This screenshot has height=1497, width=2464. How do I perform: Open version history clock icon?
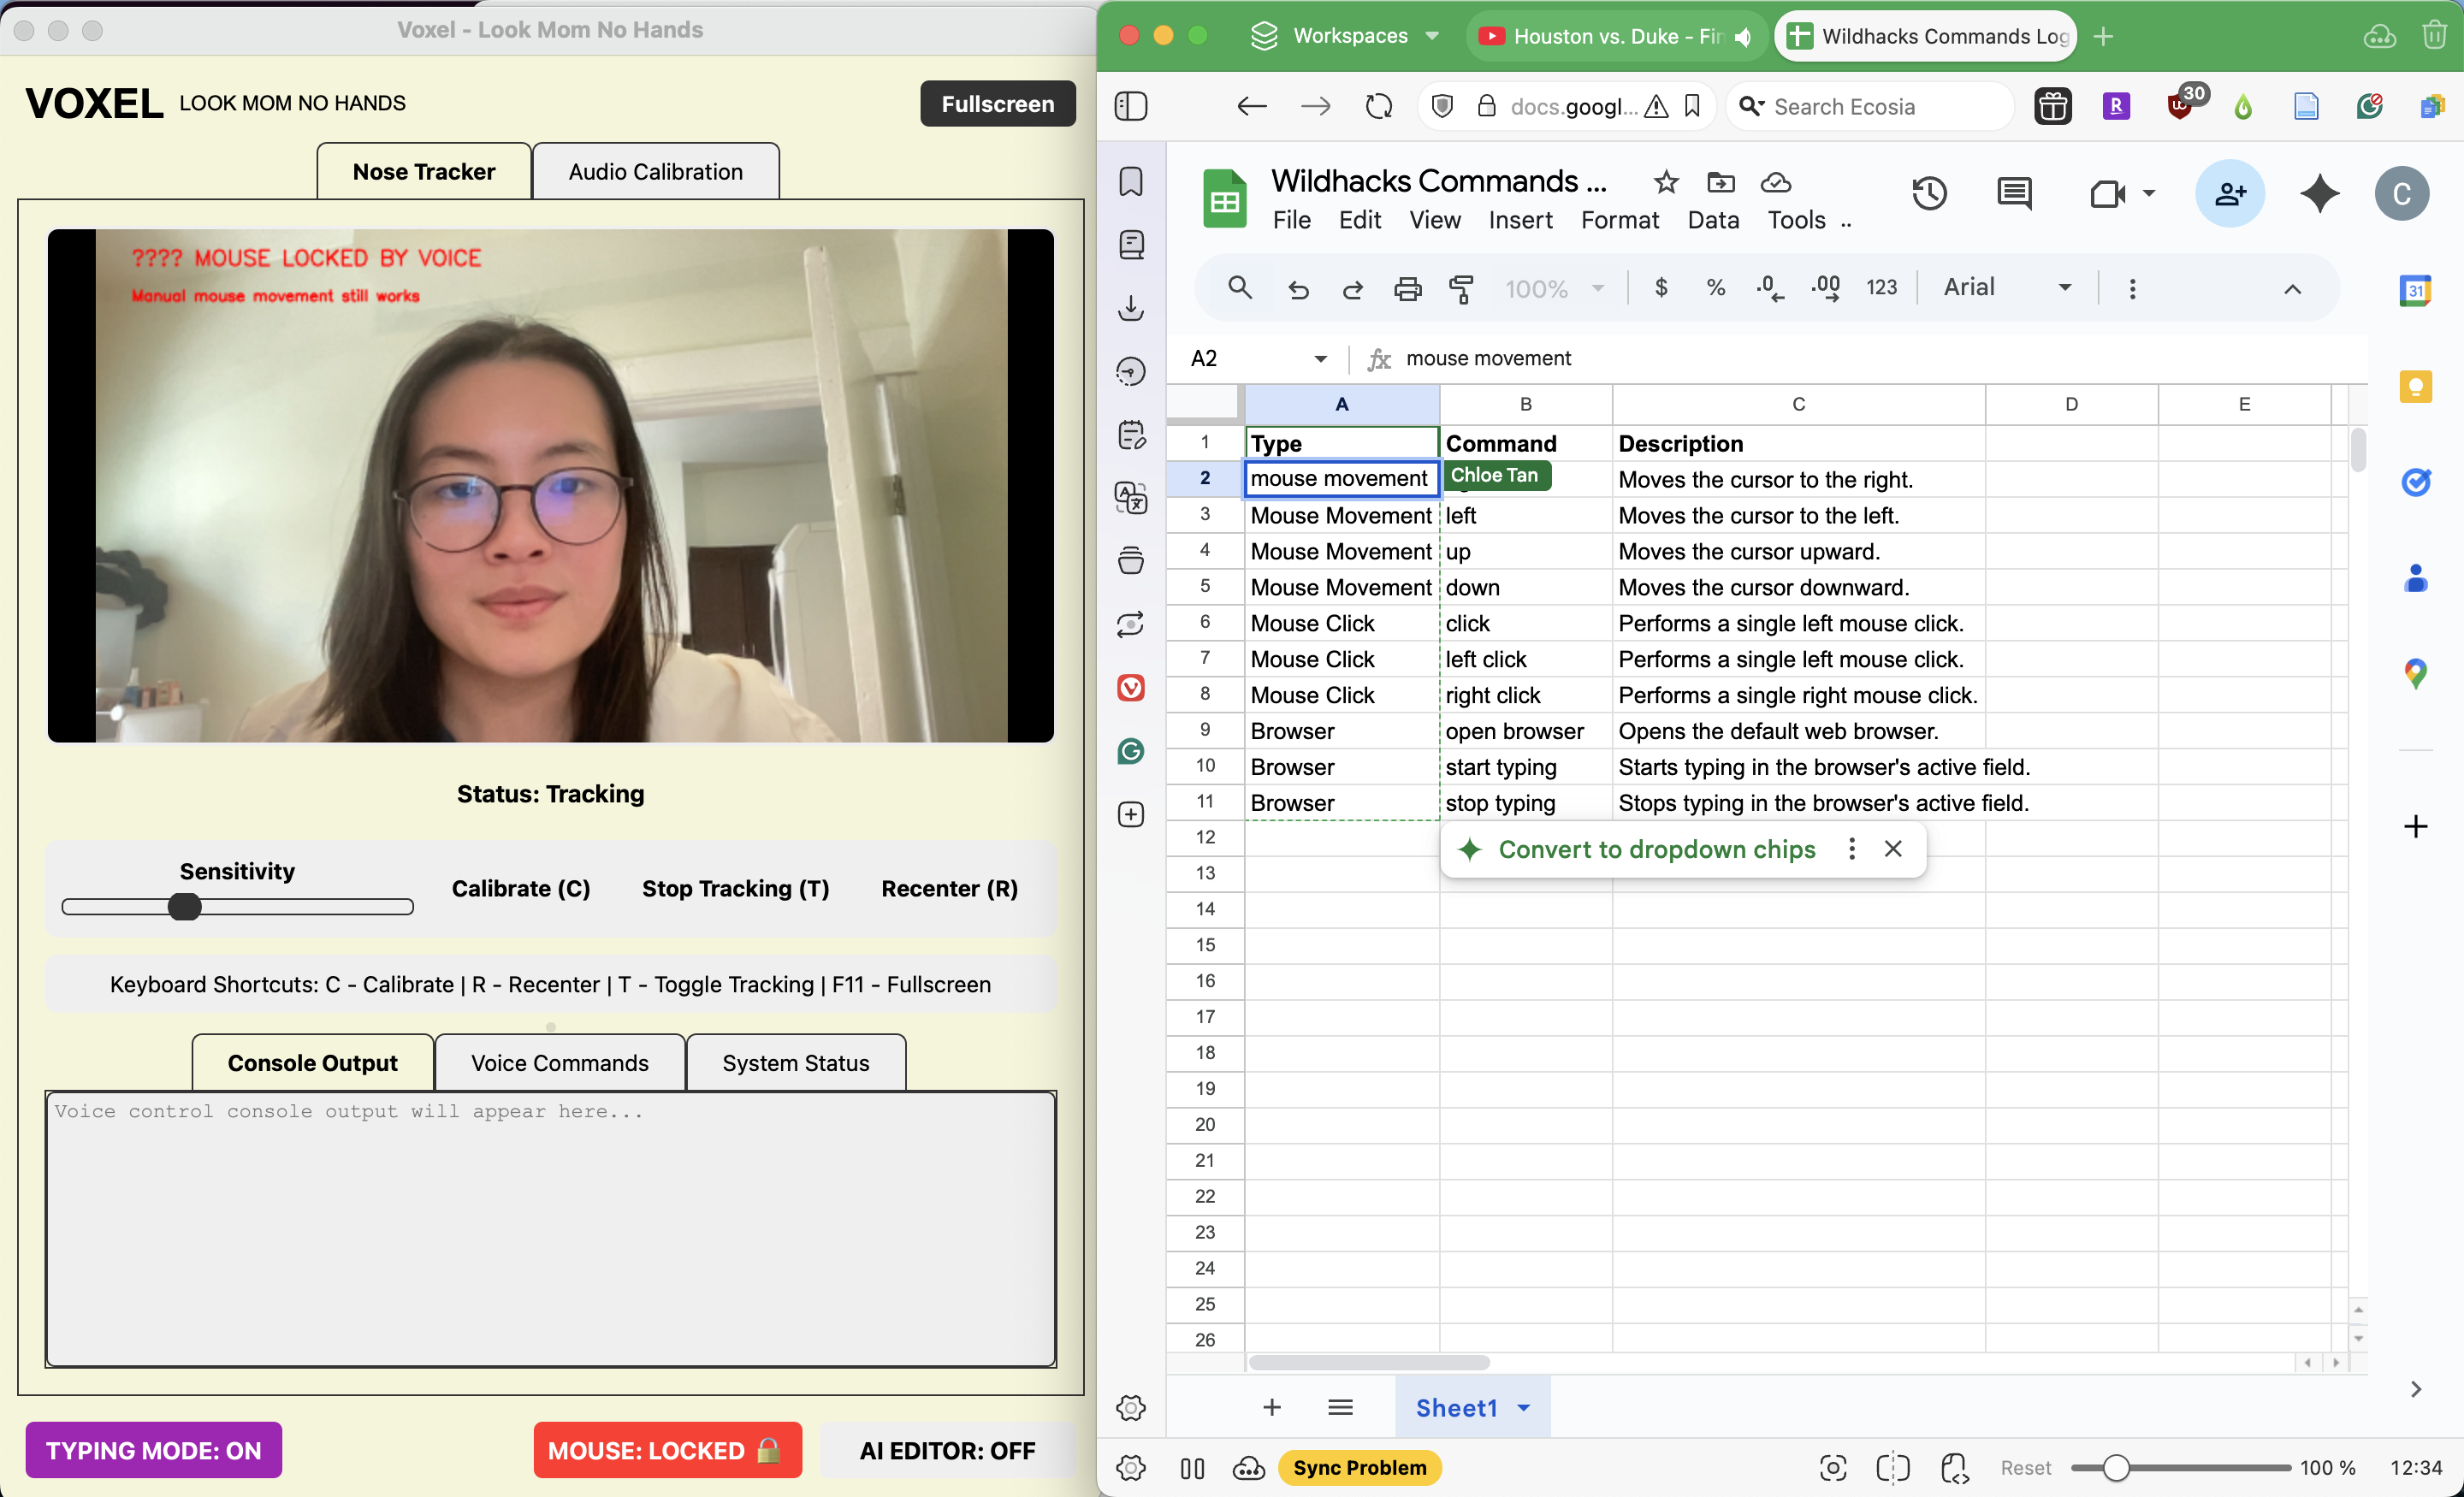click(x=1929, y=193)
